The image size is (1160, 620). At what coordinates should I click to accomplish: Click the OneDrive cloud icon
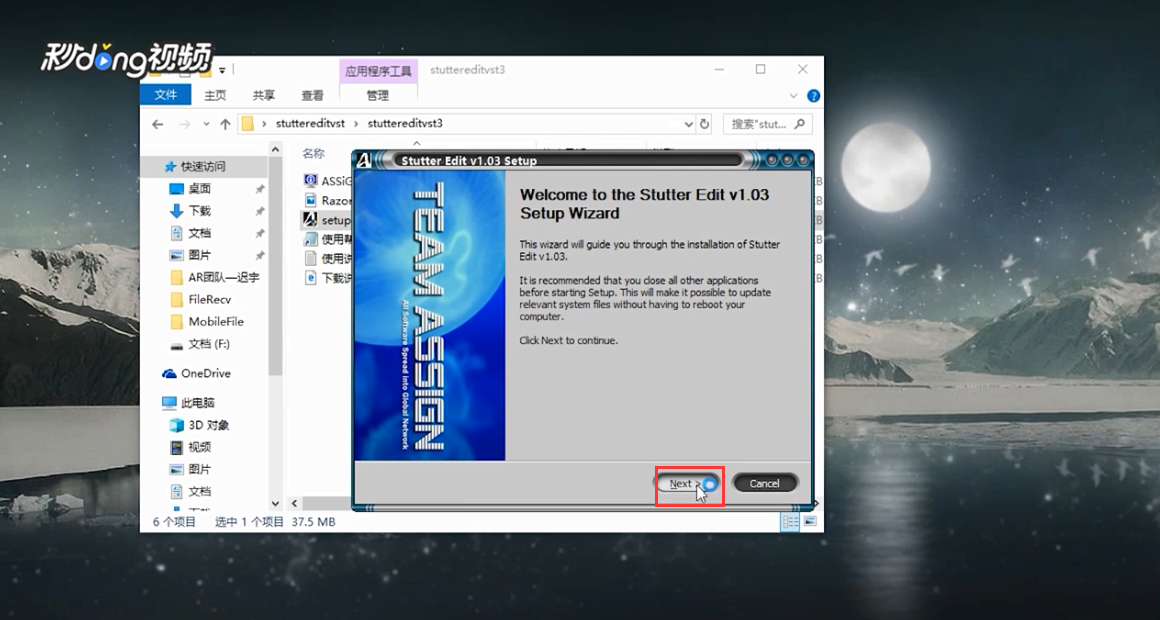point(169,374)
